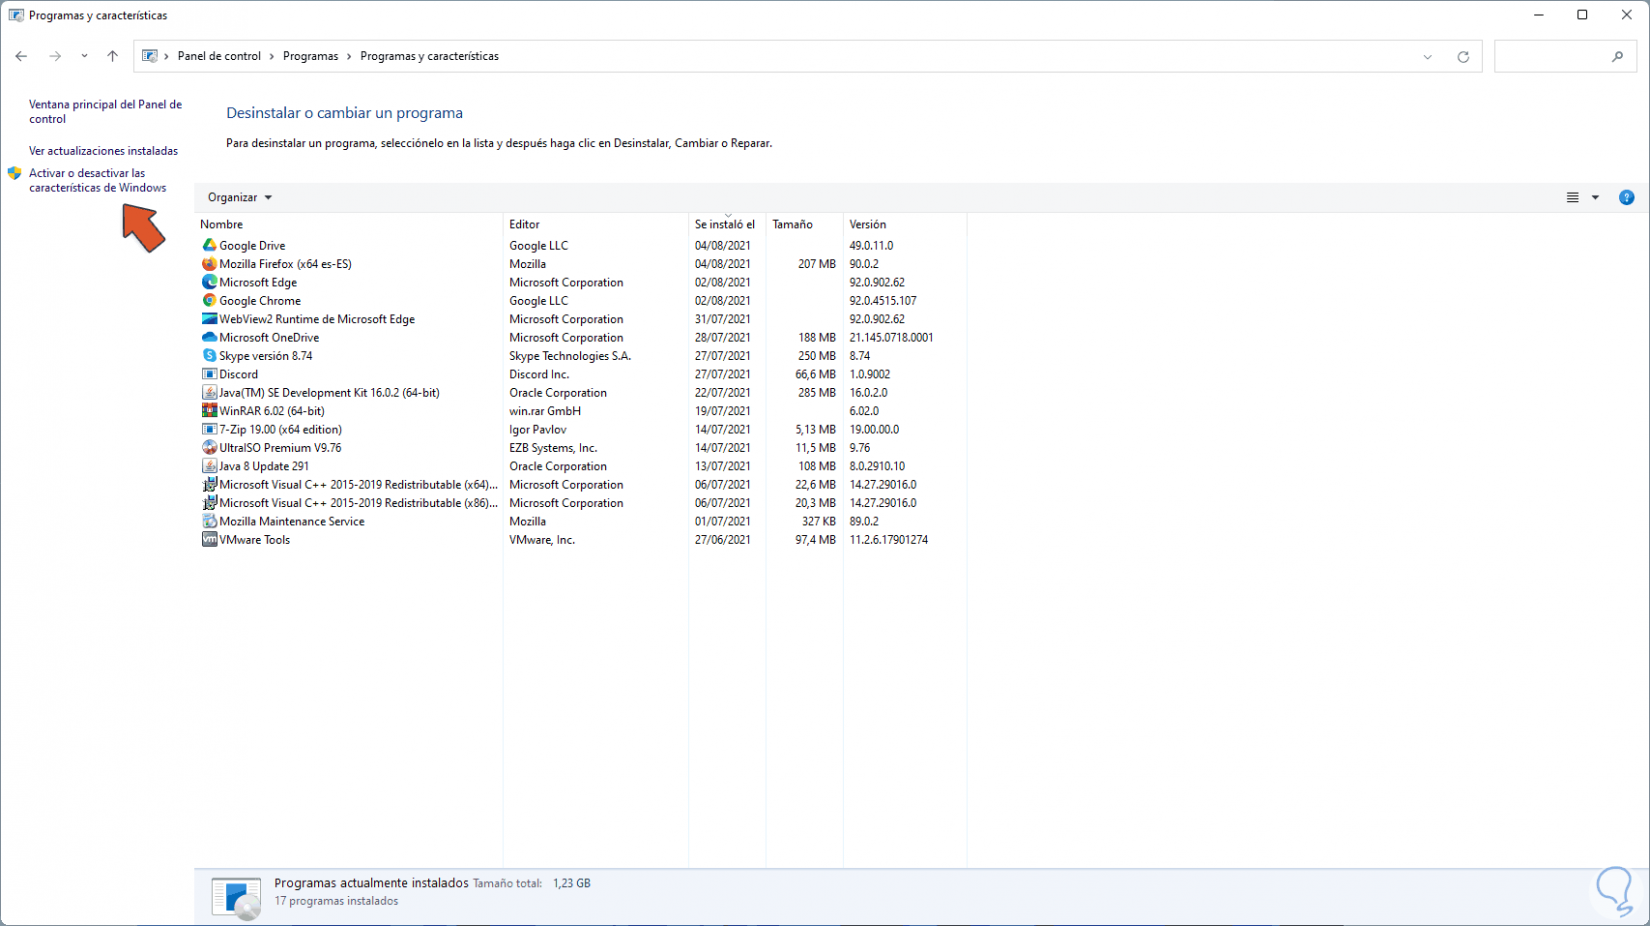This screenshot has width=1650, height=926.
Task: Change the list view layout icon
Action: pos(1573,197)
